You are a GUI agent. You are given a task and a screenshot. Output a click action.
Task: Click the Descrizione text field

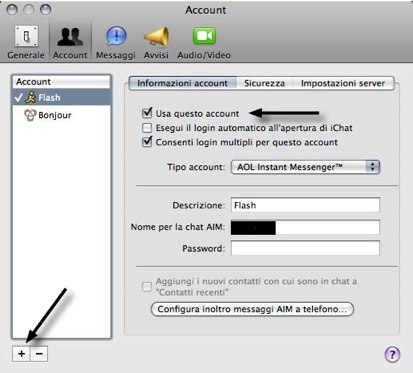coord(305,205)
